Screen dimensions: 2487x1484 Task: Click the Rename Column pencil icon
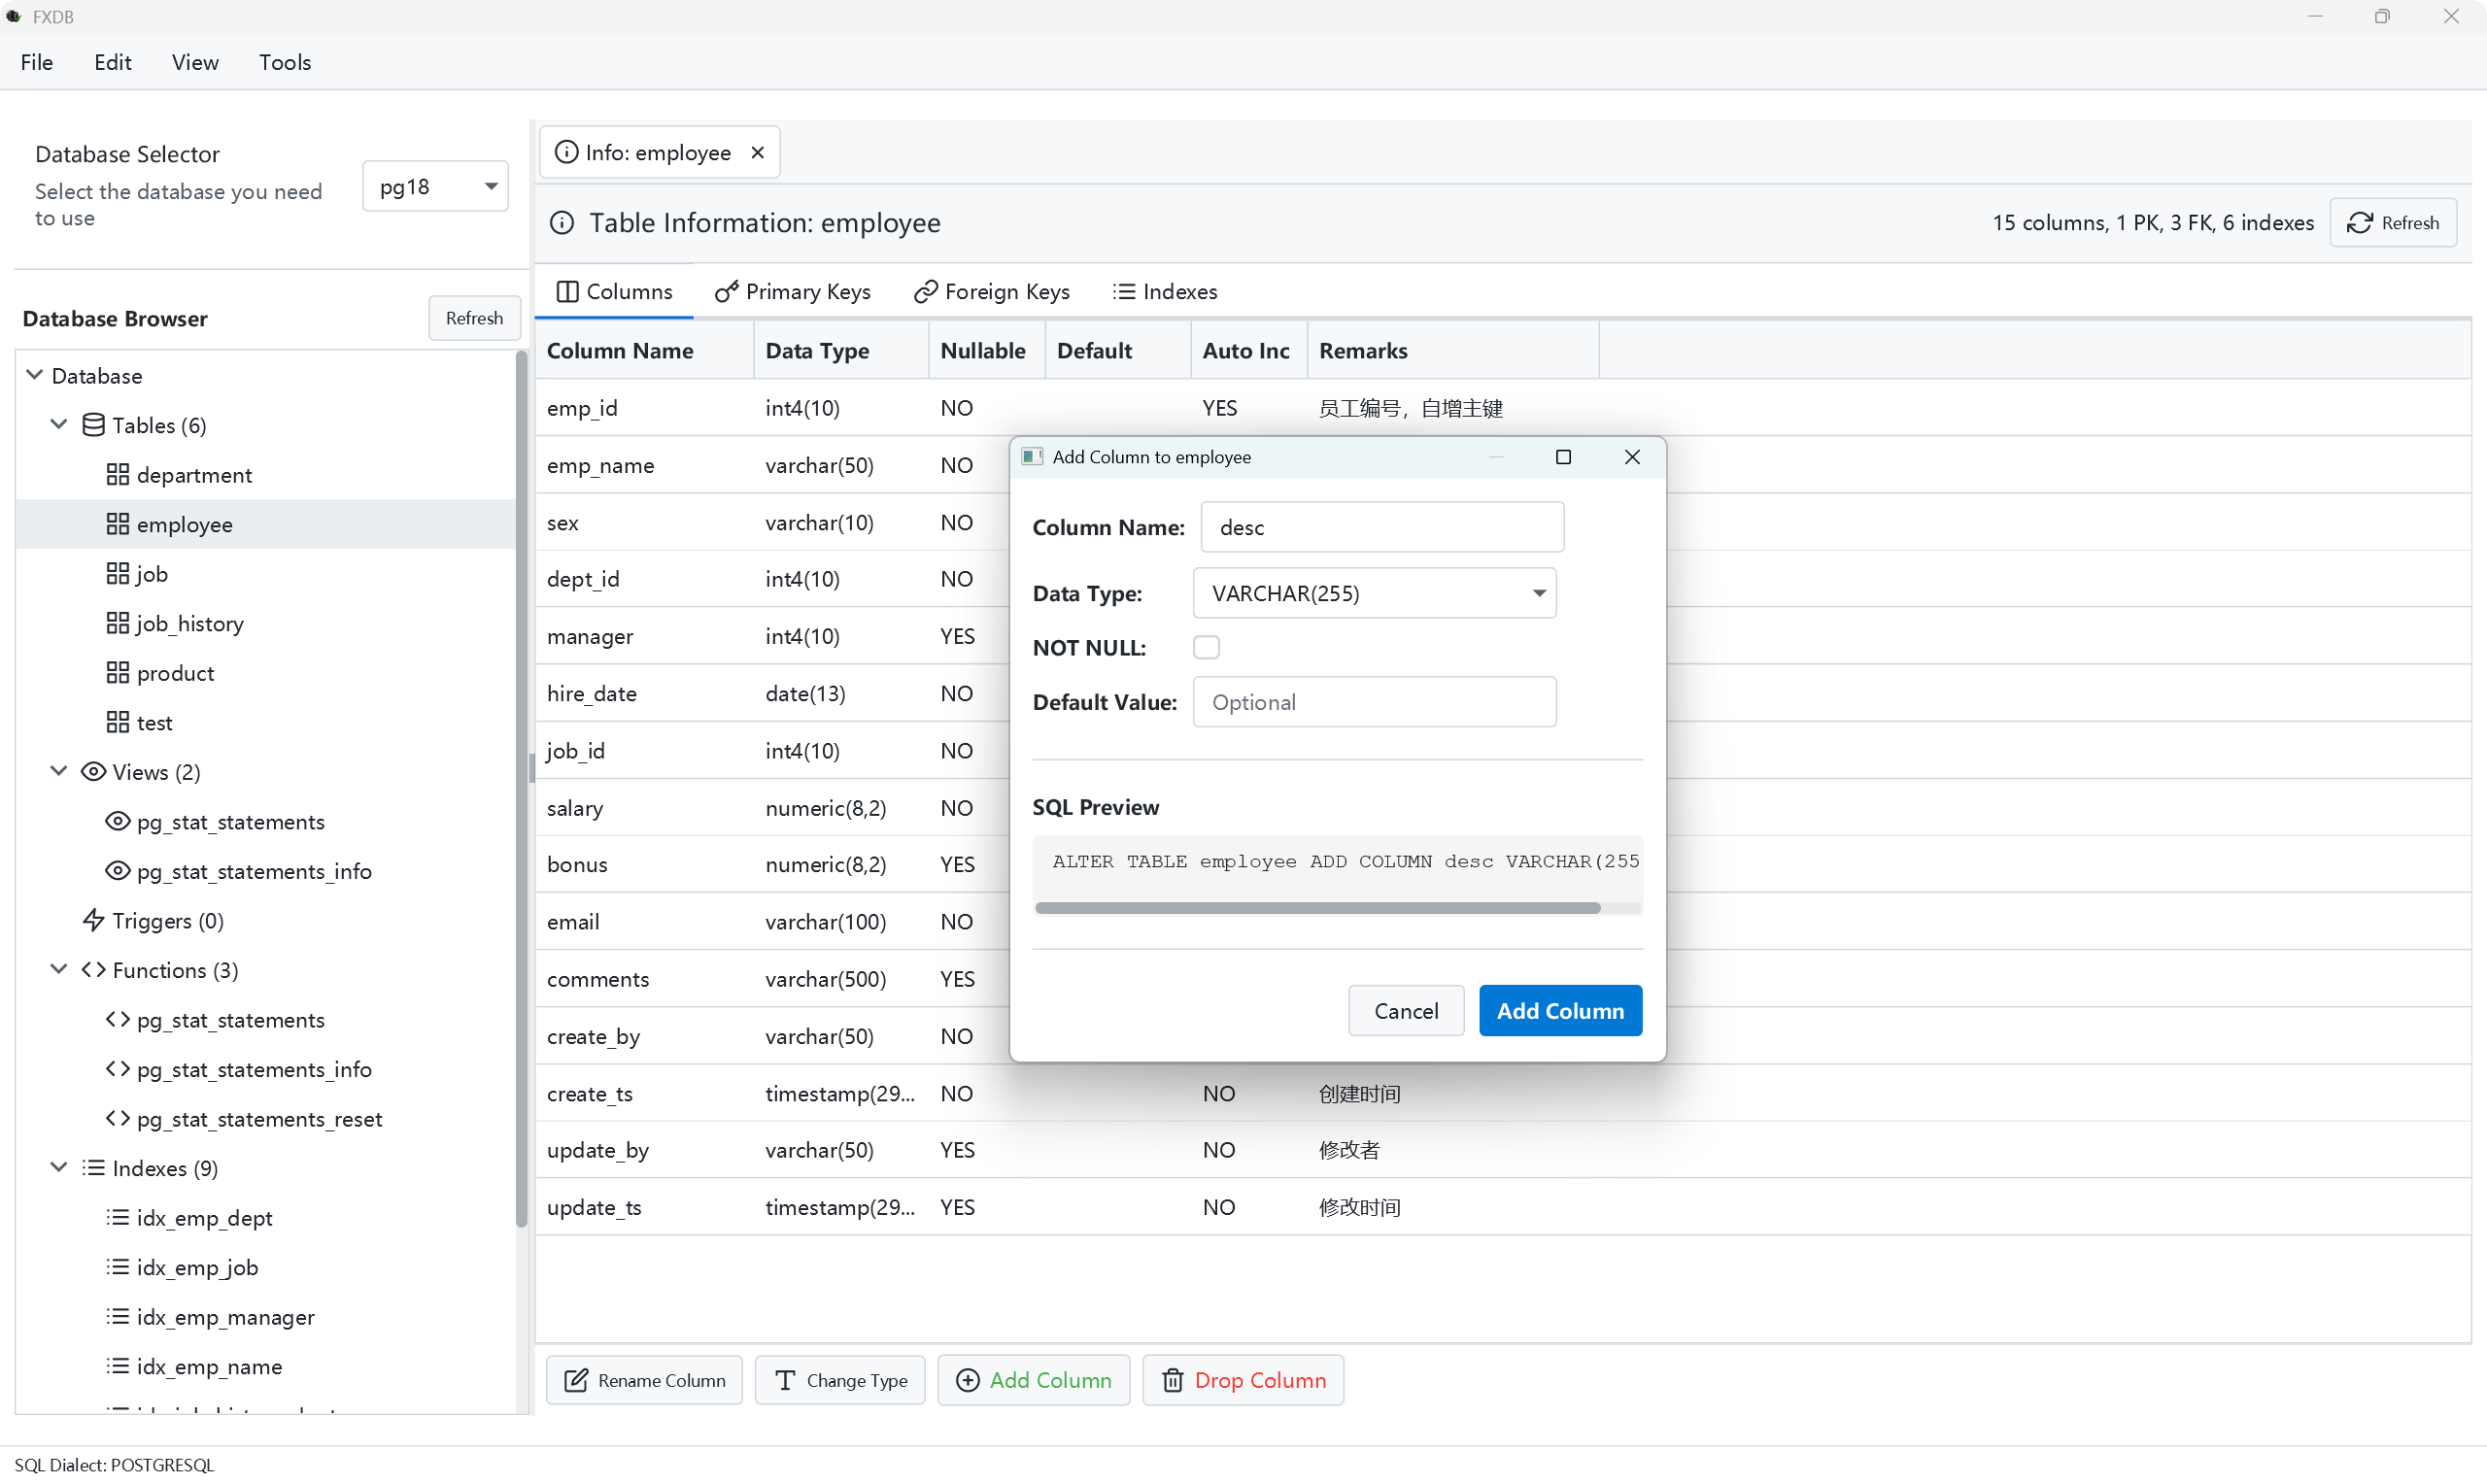[576, 1380]
